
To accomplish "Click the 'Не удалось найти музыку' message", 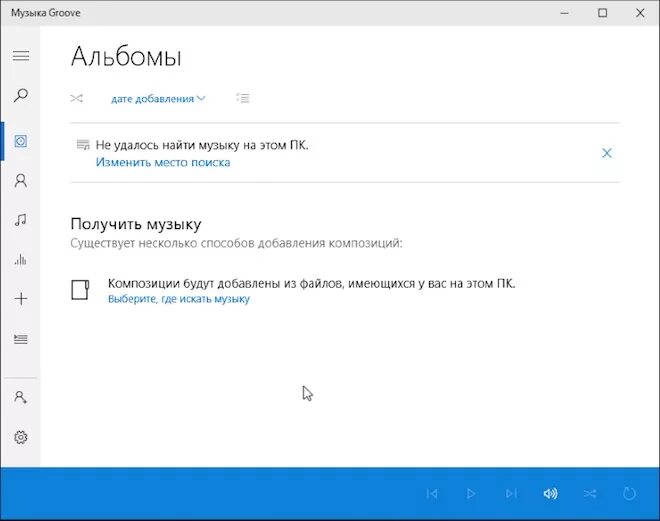I will (x=202, y=145).
